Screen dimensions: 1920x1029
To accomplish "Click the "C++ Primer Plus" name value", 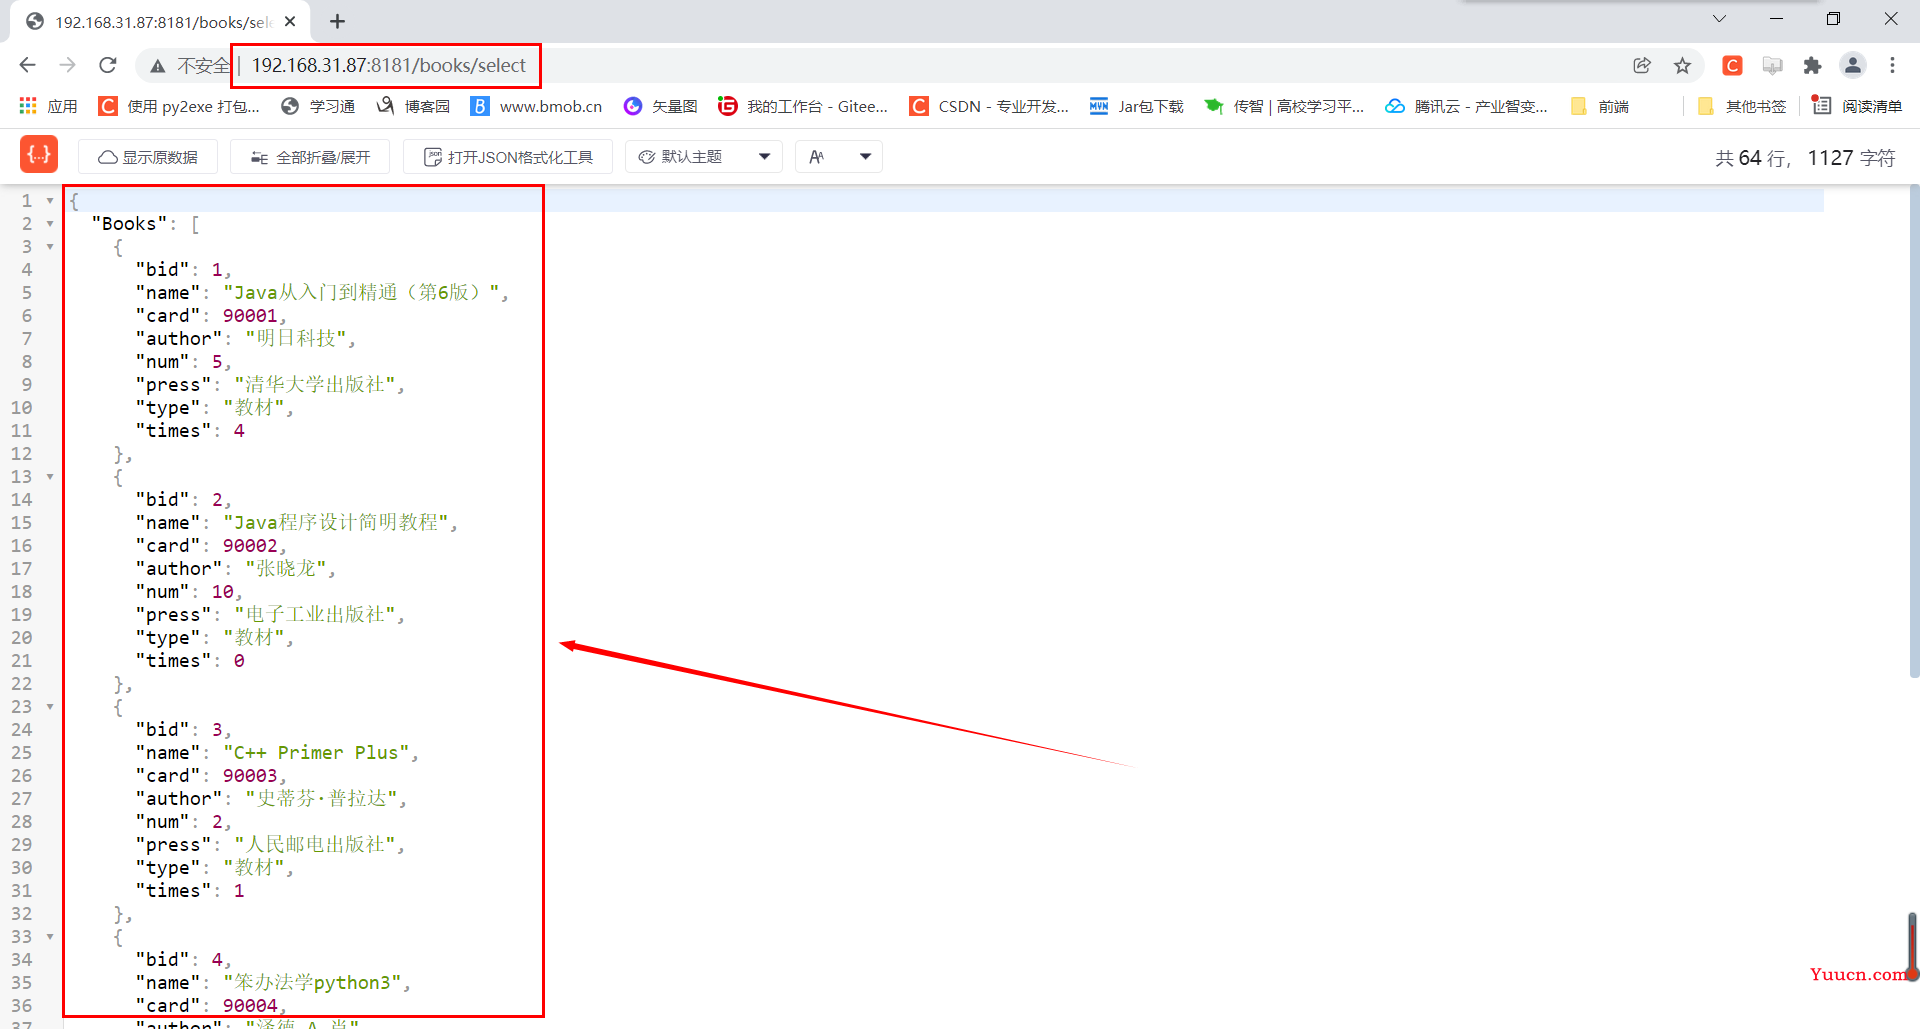I will pos(316,753).
